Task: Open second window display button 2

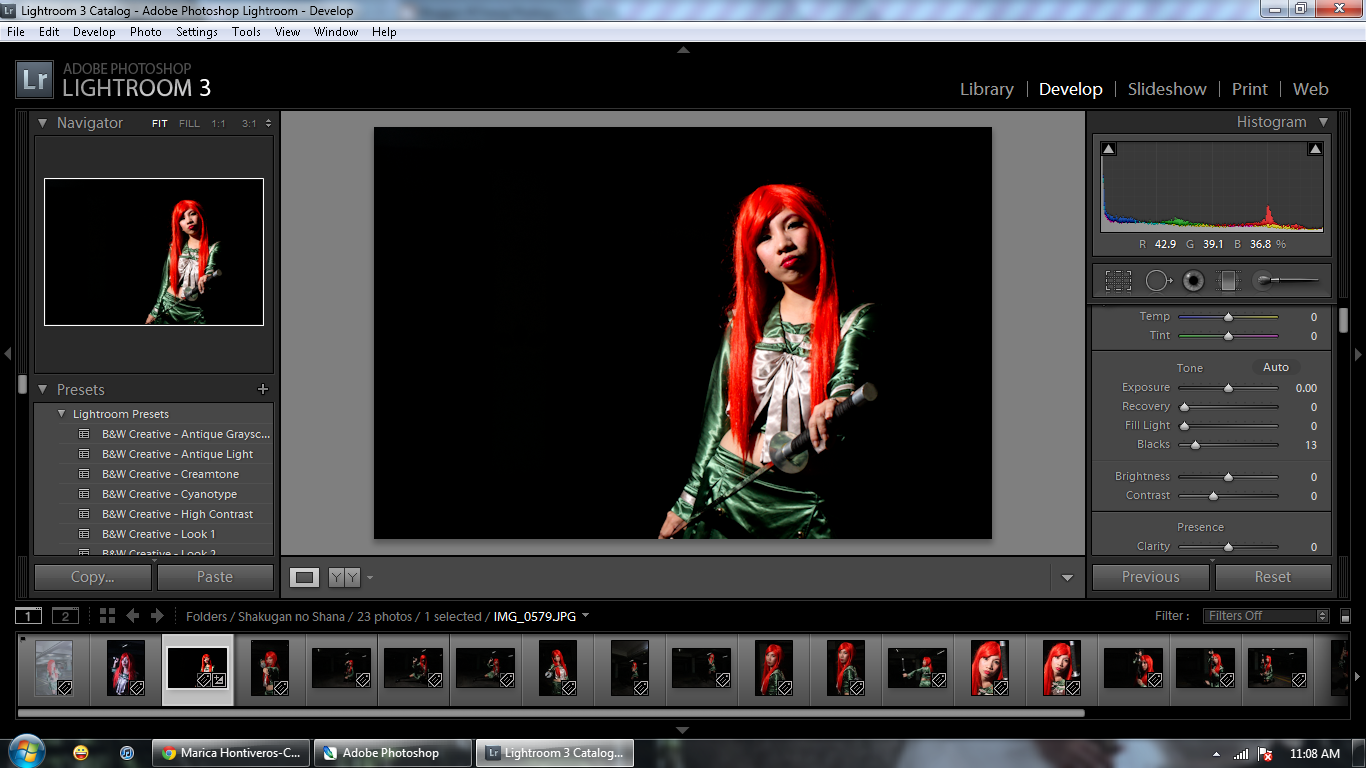Action: [x=65, y=616]
